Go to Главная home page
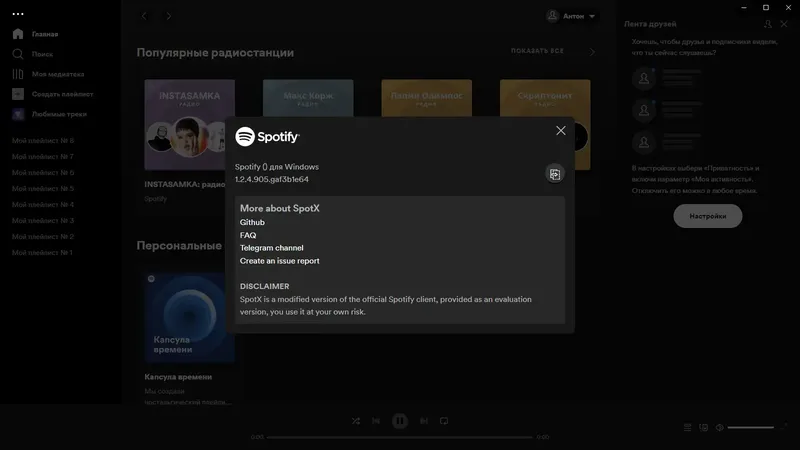 [45, 34]
